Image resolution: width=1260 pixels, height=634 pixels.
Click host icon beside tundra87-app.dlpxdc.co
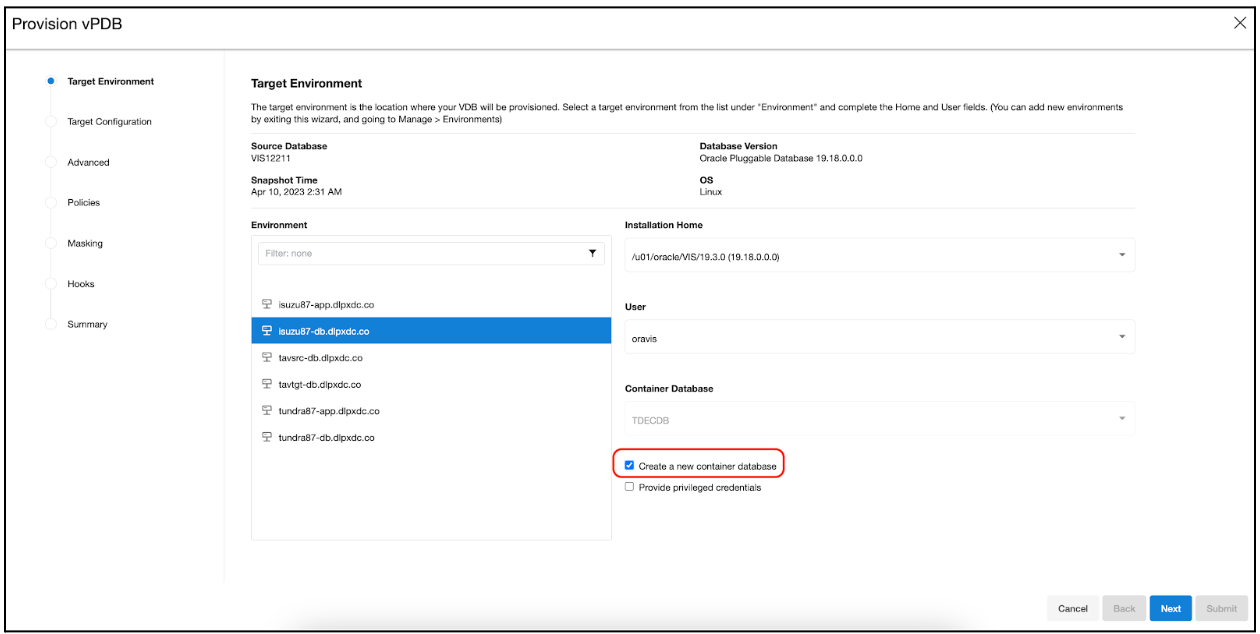[267, 410]
